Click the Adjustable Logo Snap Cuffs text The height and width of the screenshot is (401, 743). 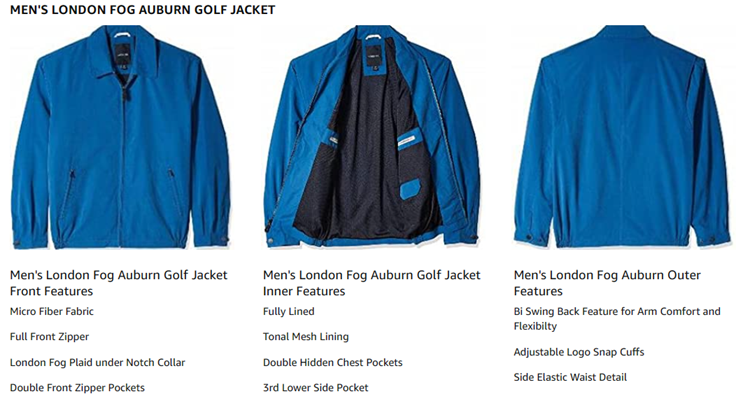click(578, 352)
